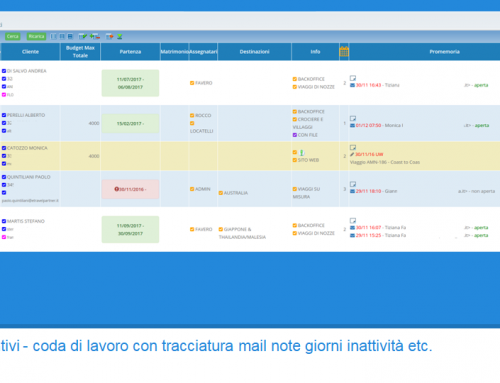Click the 4000 budget in PERELLI ALBERTO row
Image resolution: width=500 pixels, height=383 pixels.
pyautogui.click(x=94, y=123)
